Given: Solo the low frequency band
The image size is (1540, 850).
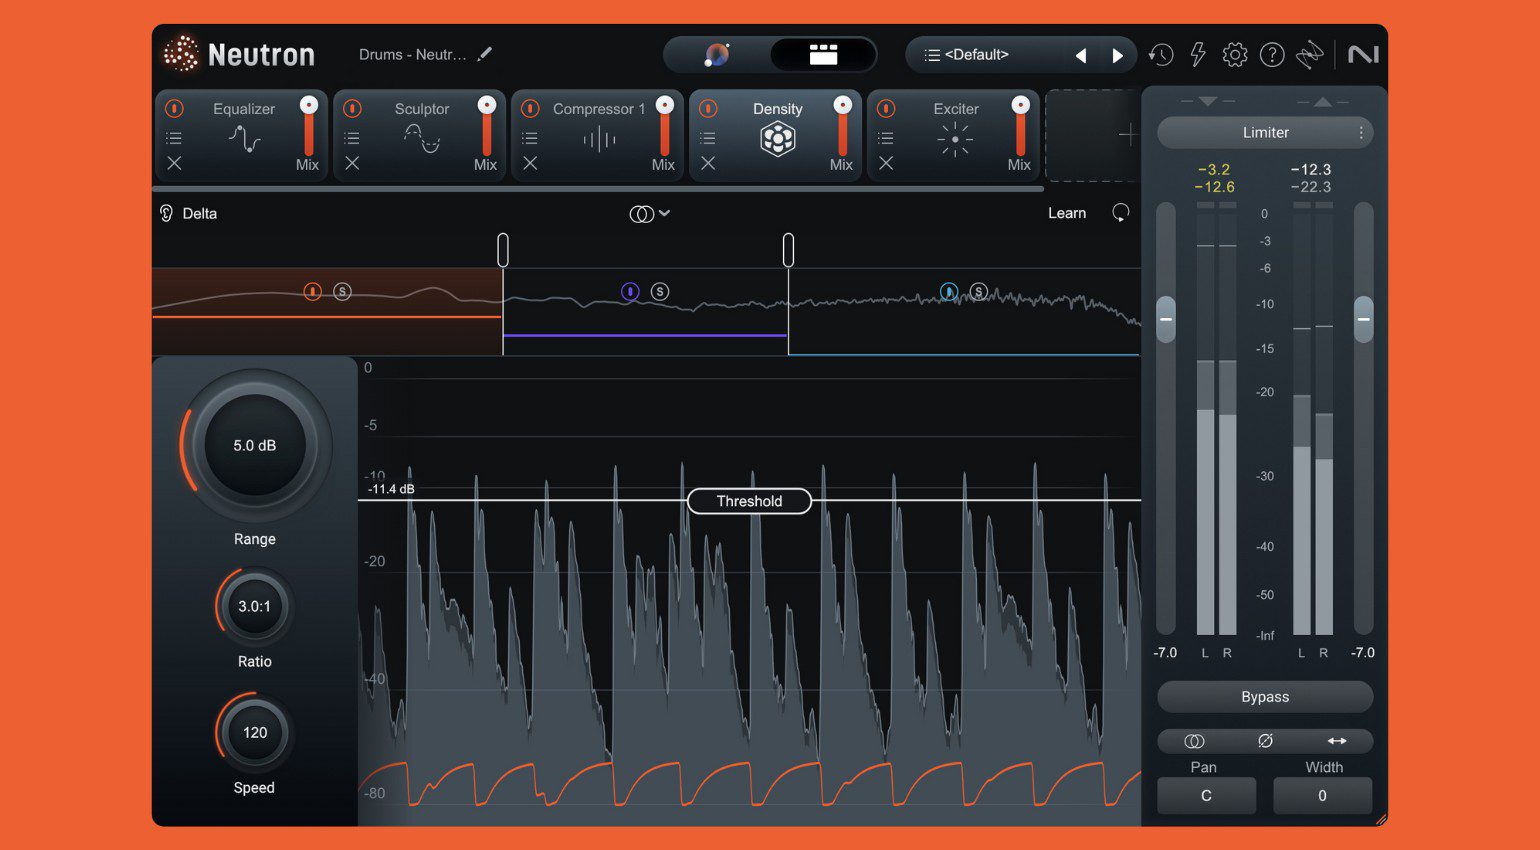Looking at the screenshot, I should point(342,292).
